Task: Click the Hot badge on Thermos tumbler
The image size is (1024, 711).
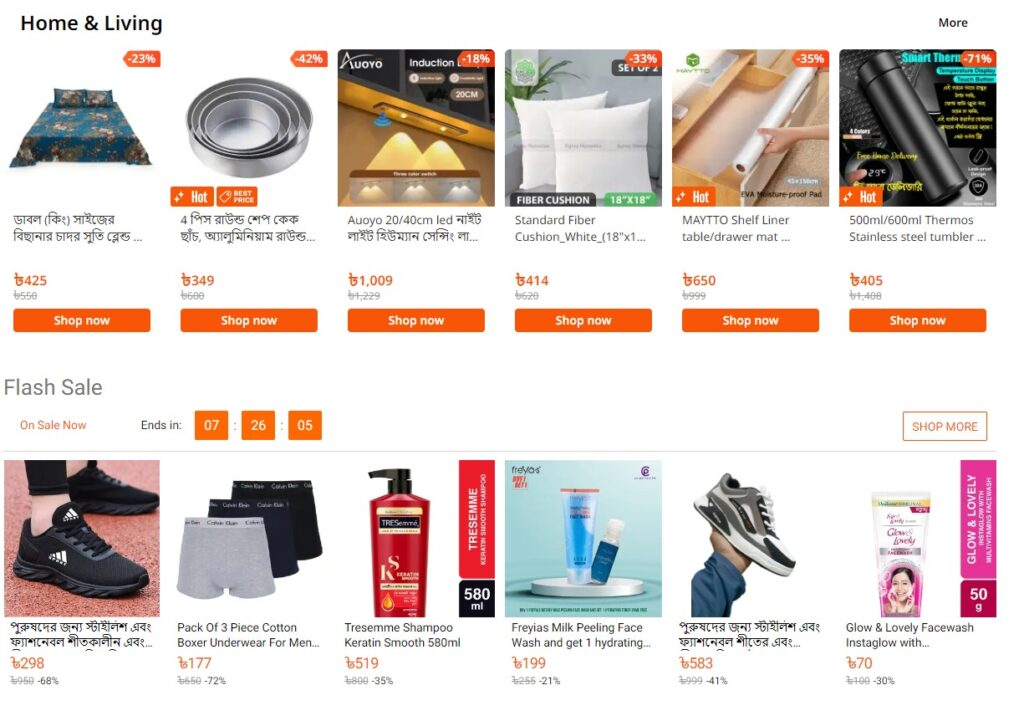Action: pyautogui.click(x=860, y=197)
